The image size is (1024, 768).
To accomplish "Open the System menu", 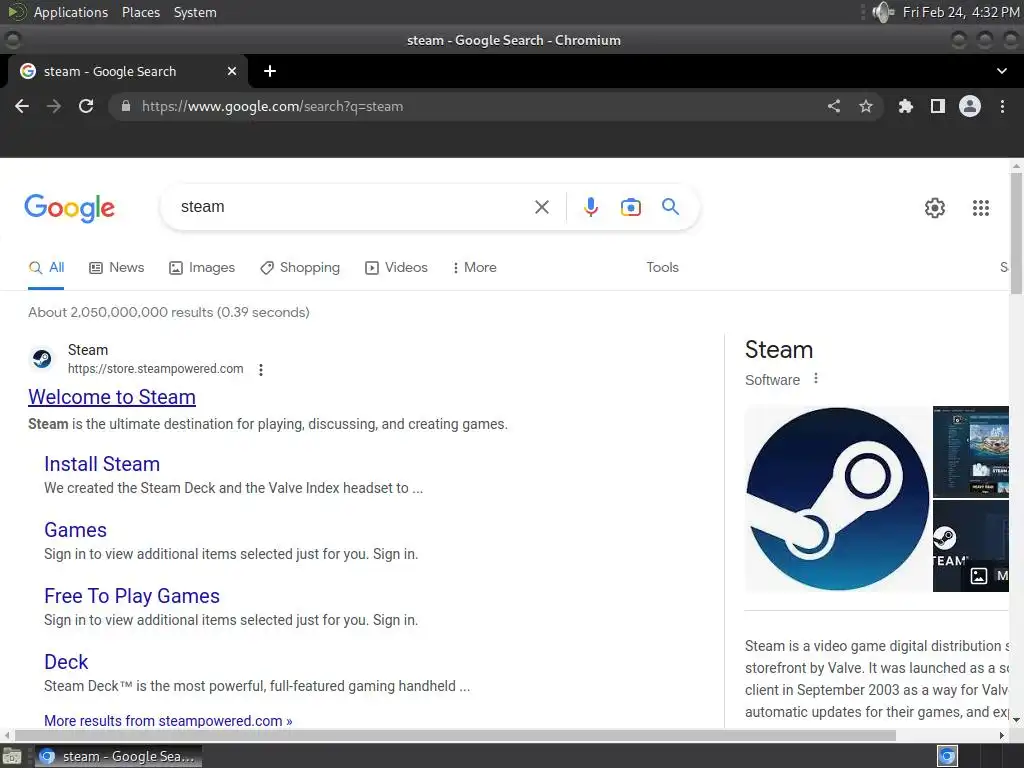I will coord(195,12).
